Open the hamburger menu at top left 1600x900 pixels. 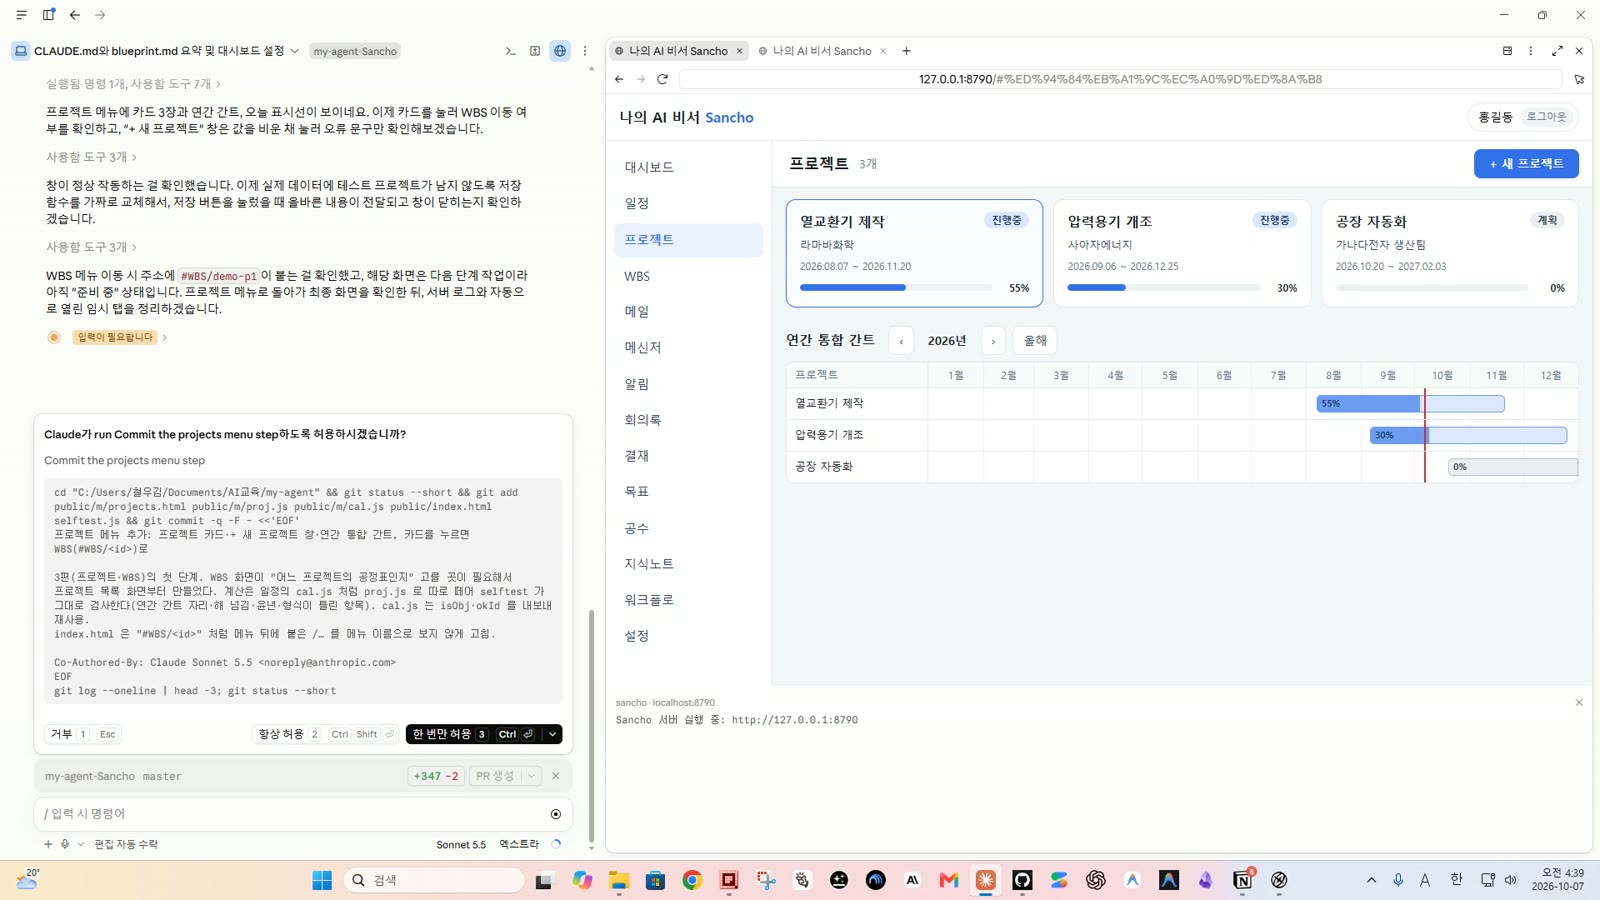point(21,15)
